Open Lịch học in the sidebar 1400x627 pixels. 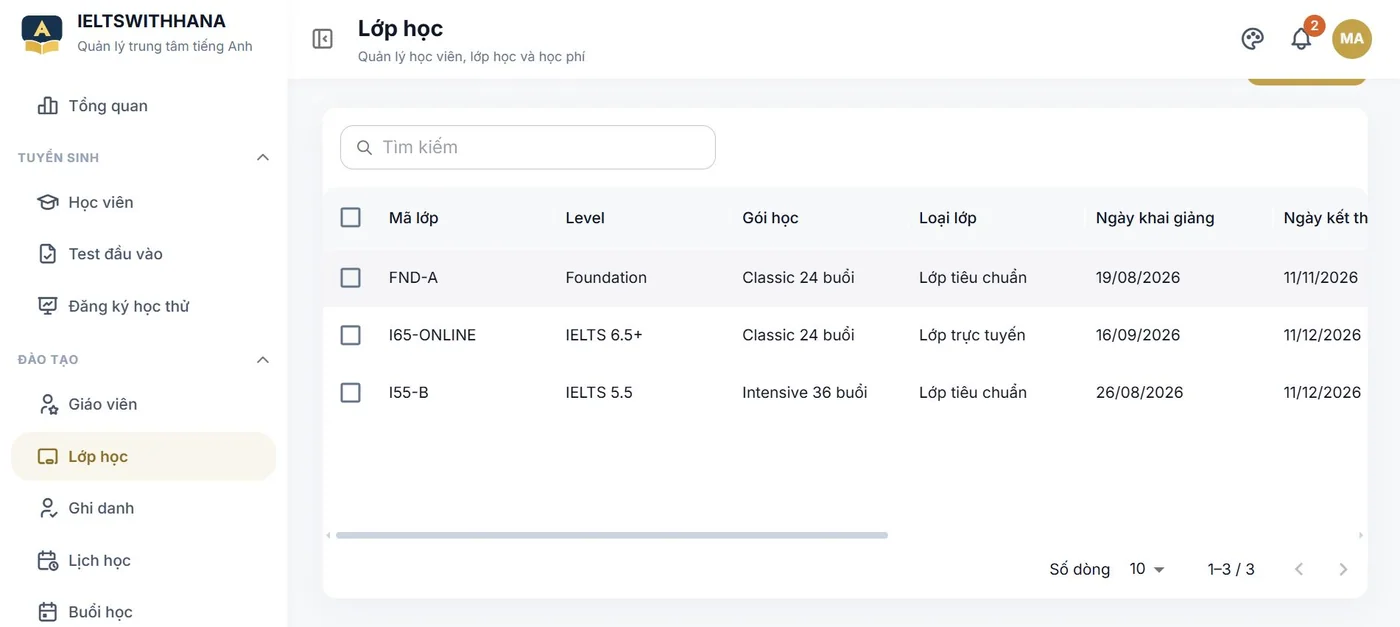coord(143,560)
